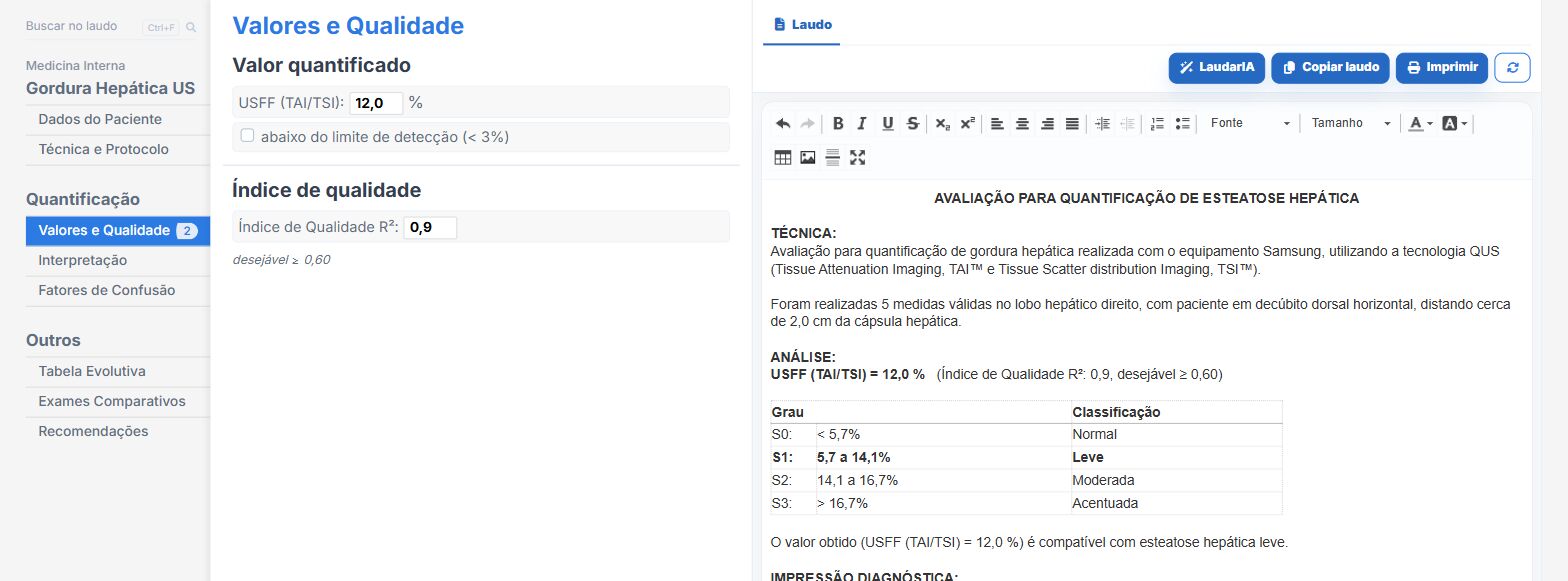Open Exames Comparativos section
Image resolution: width=1568 pixels, height=581 pixels.
(x=118, y=401)
